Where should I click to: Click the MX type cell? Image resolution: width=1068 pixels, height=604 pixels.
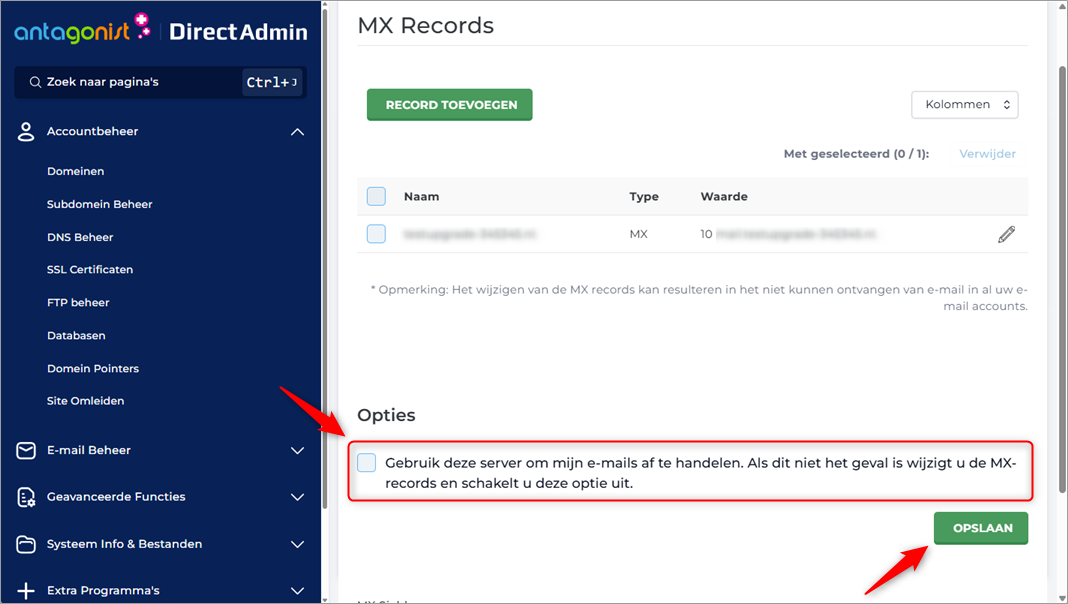(638, 234)
